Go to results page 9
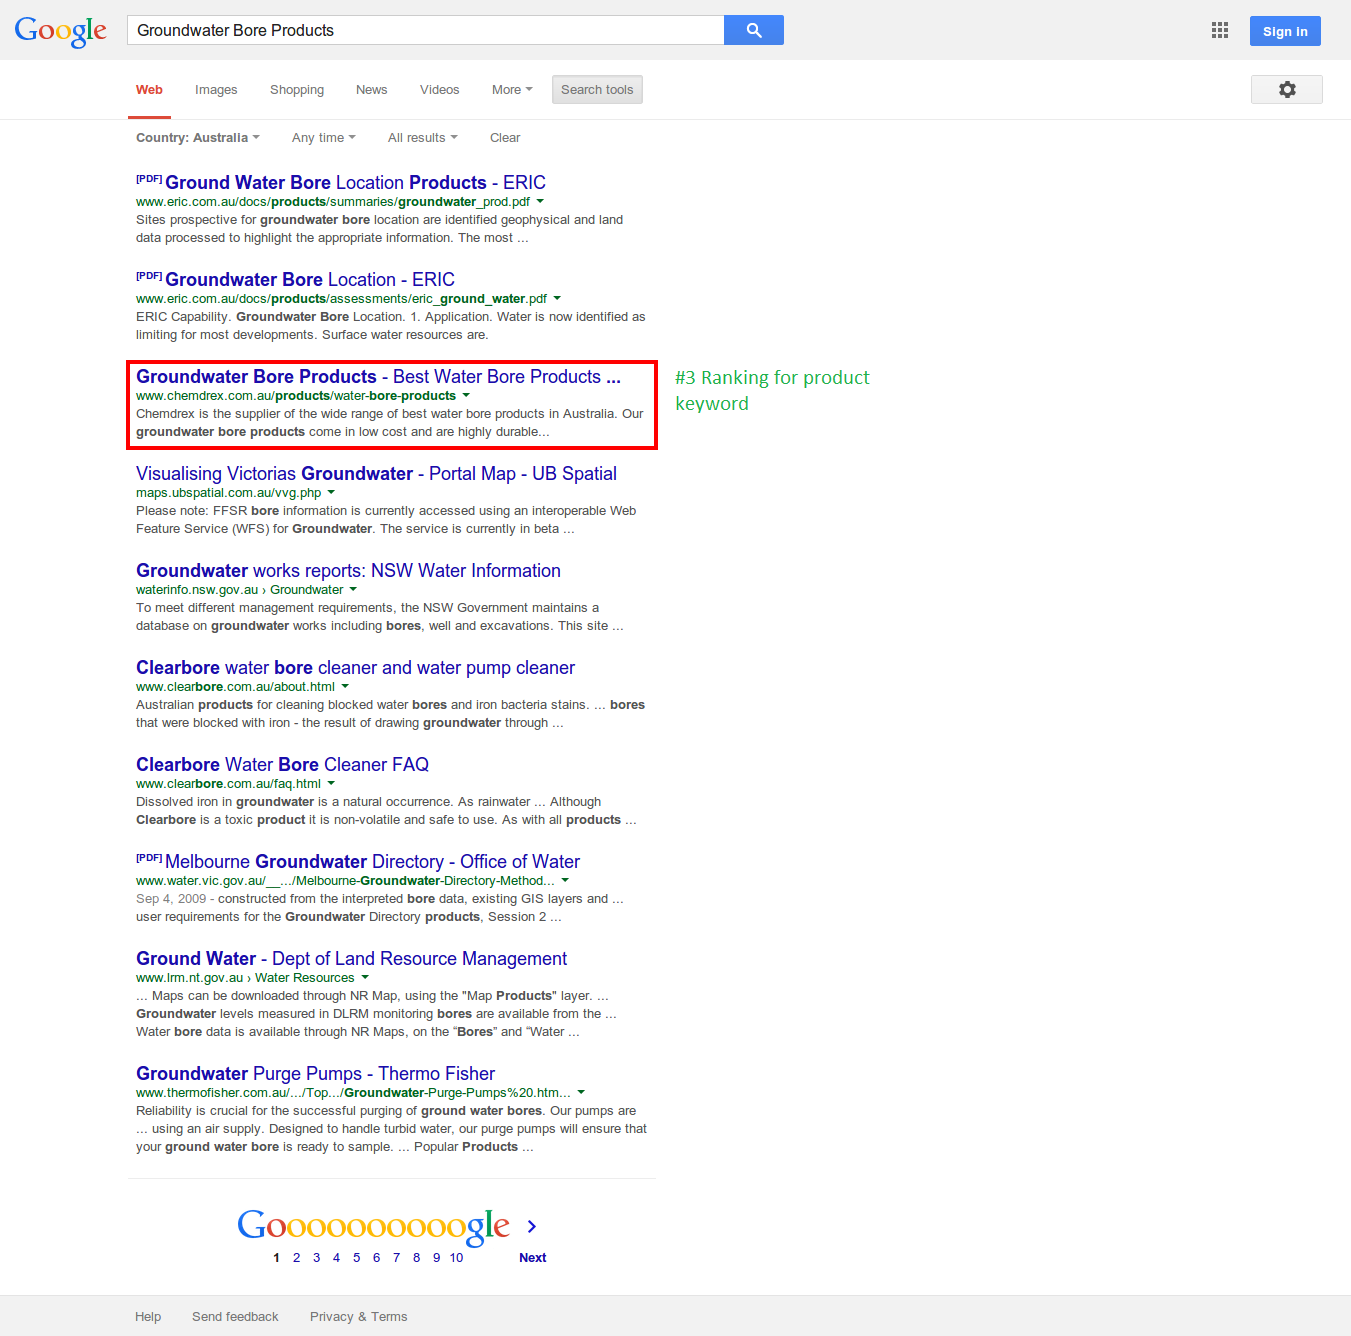The image size is (1351, 1336). (x=436, y=1257)
